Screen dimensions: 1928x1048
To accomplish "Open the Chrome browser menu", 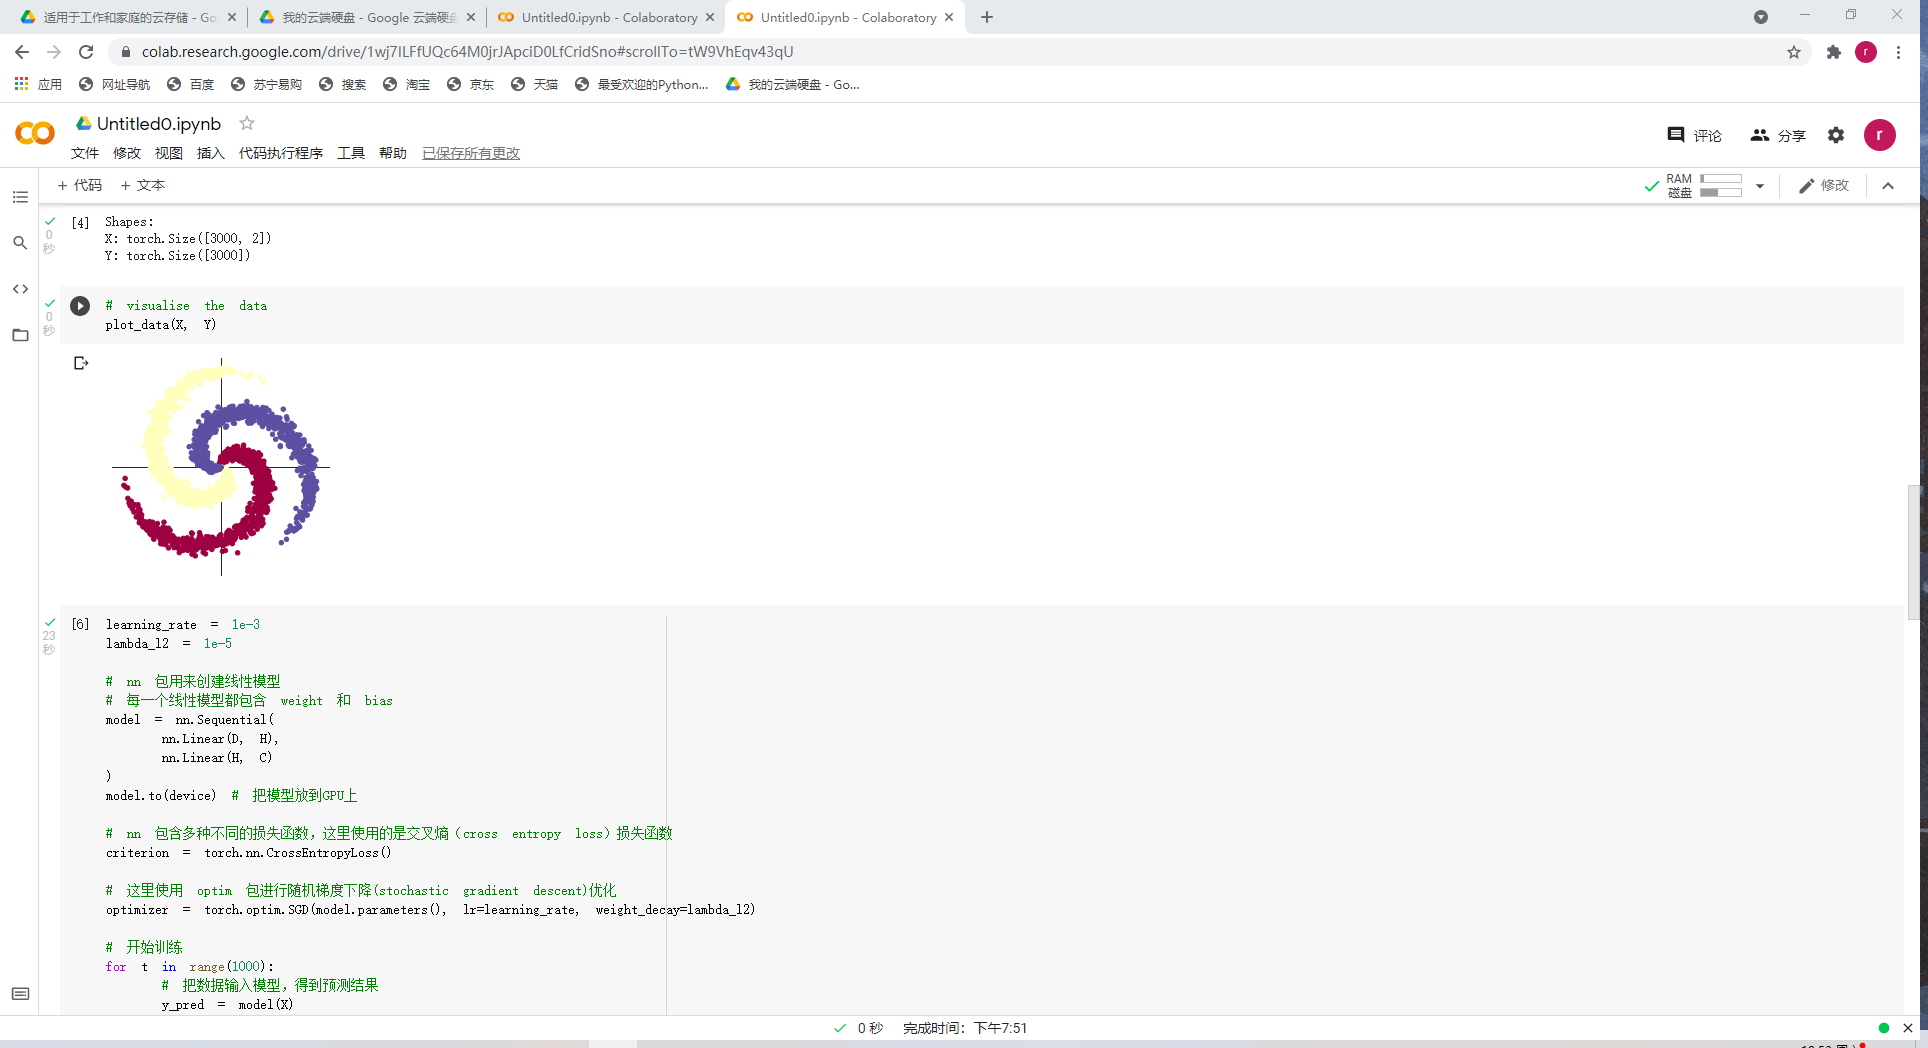I will [1898, 52].
